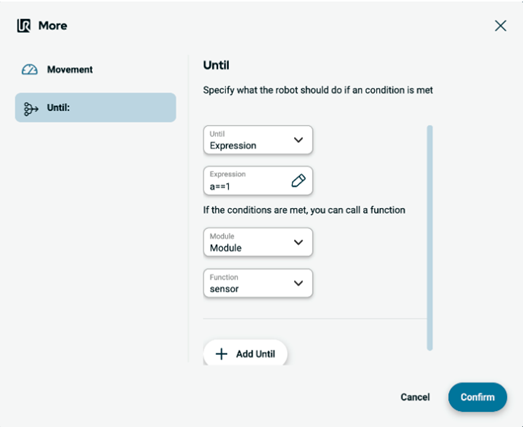Viewport: 523px width, 427px height.
Task: Click the chevron on the Module field
Action: tap(298, 242)
